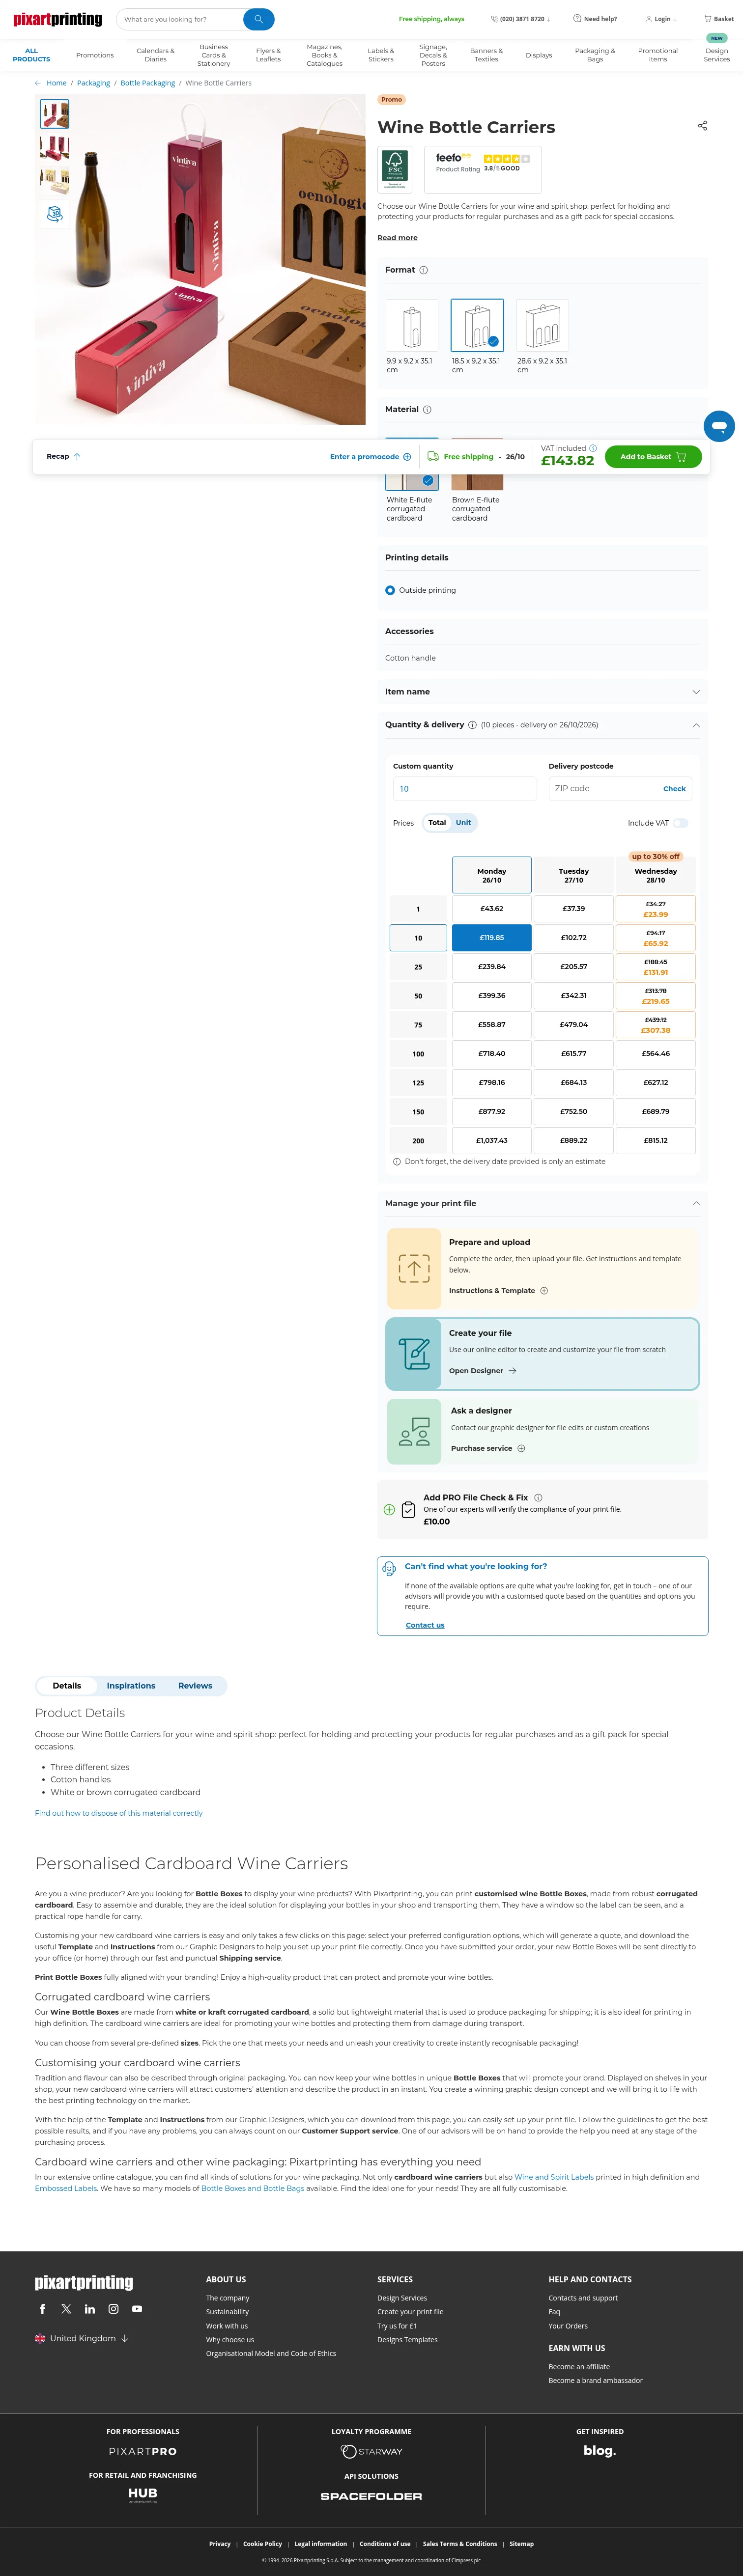Click the Read more link
This screenshot has width=743, height=2576.
pos(397,238)
